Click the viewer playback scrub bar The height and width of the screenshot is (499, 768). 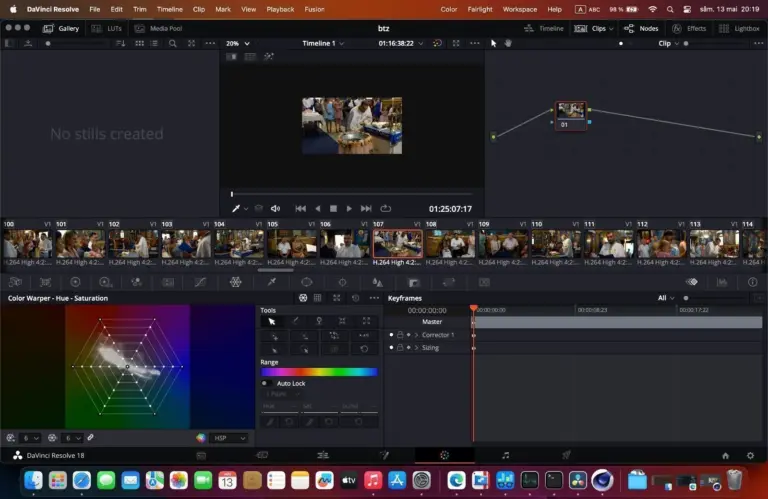point(352,194)
